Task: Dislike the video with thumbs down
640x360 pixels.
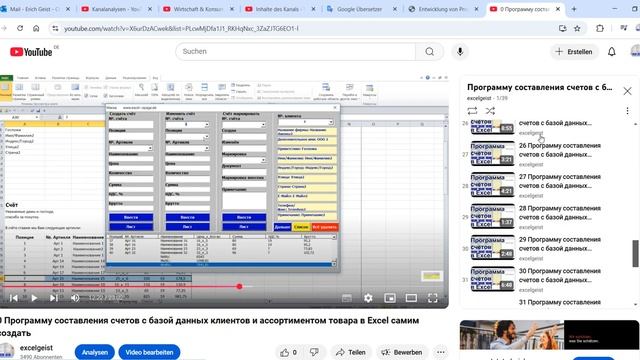Action: pyautogui.click(x=314, y=352)
